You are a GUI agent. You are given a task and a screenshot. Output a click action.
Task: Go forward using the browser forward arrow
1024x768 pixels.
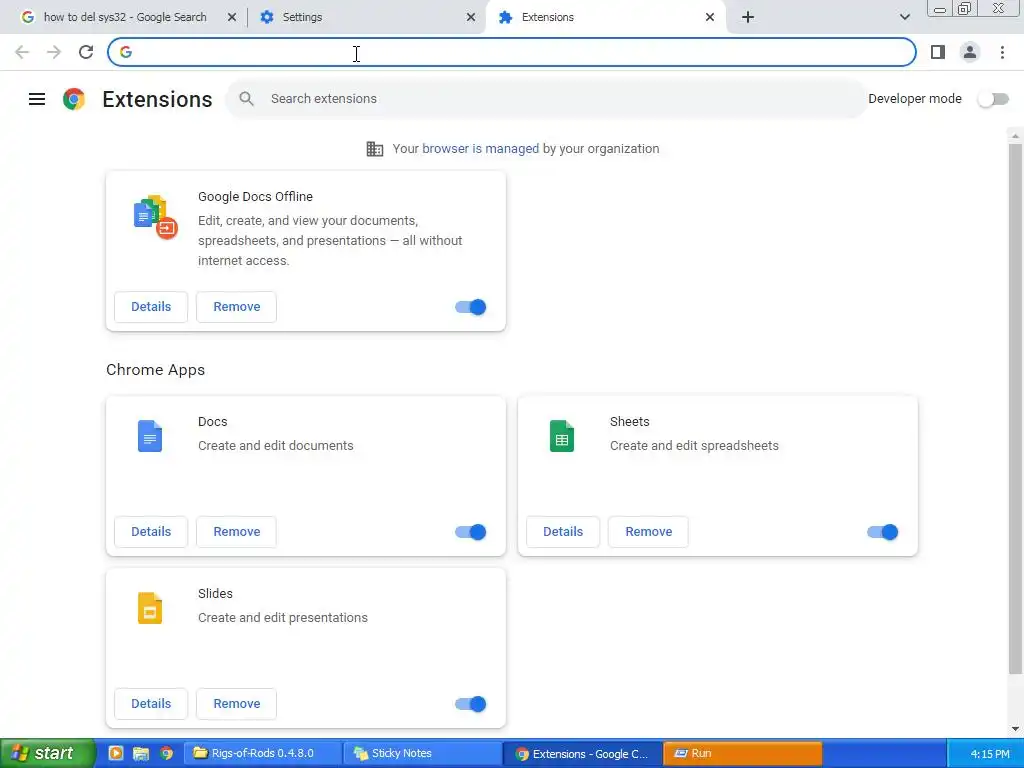coord(54,52)
